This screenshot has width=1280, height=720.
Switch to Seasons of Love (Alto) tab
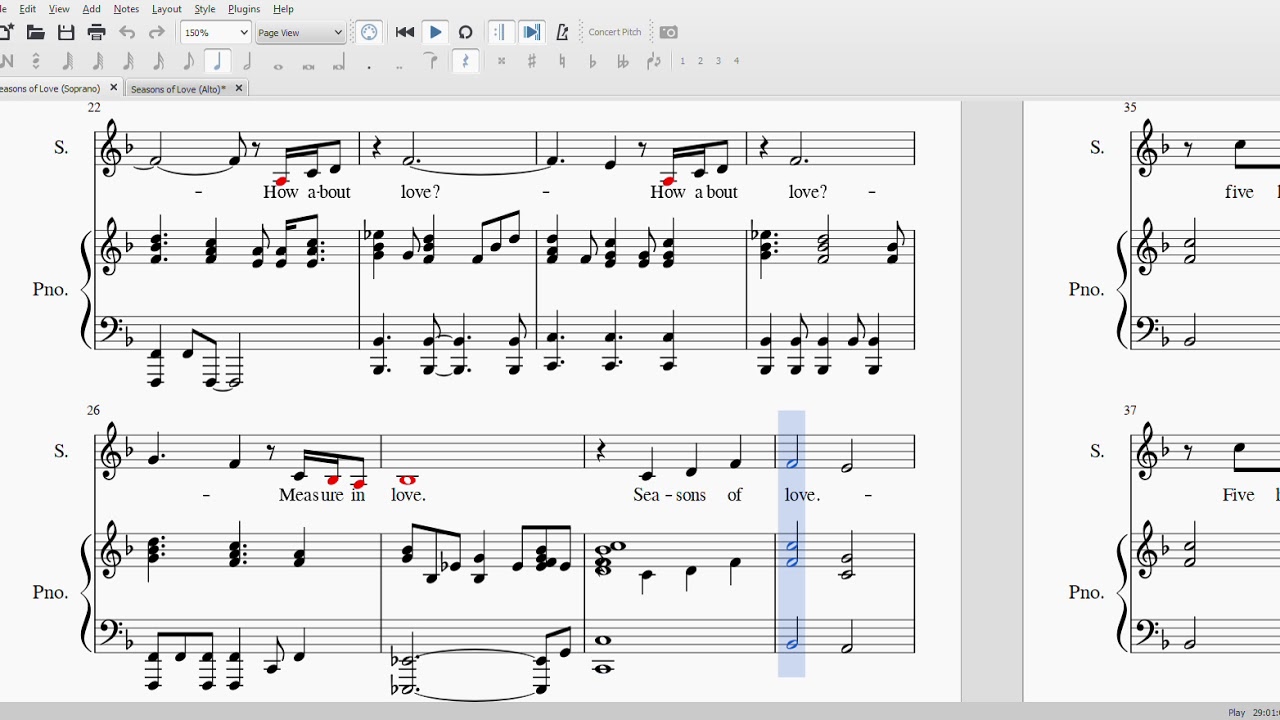tap(178, 89)
